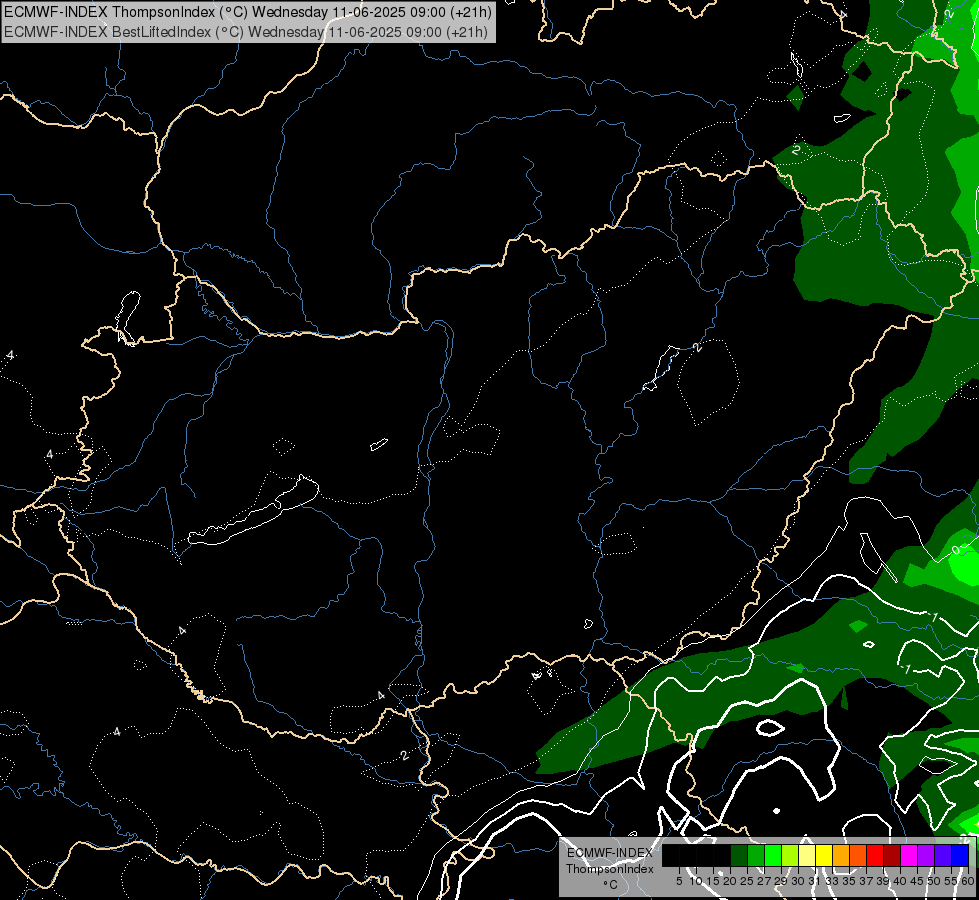The width and height of the screenshot is (979, 900).
Task: Click the dark green 20–25 legend swatch
Action: [739, 855]
